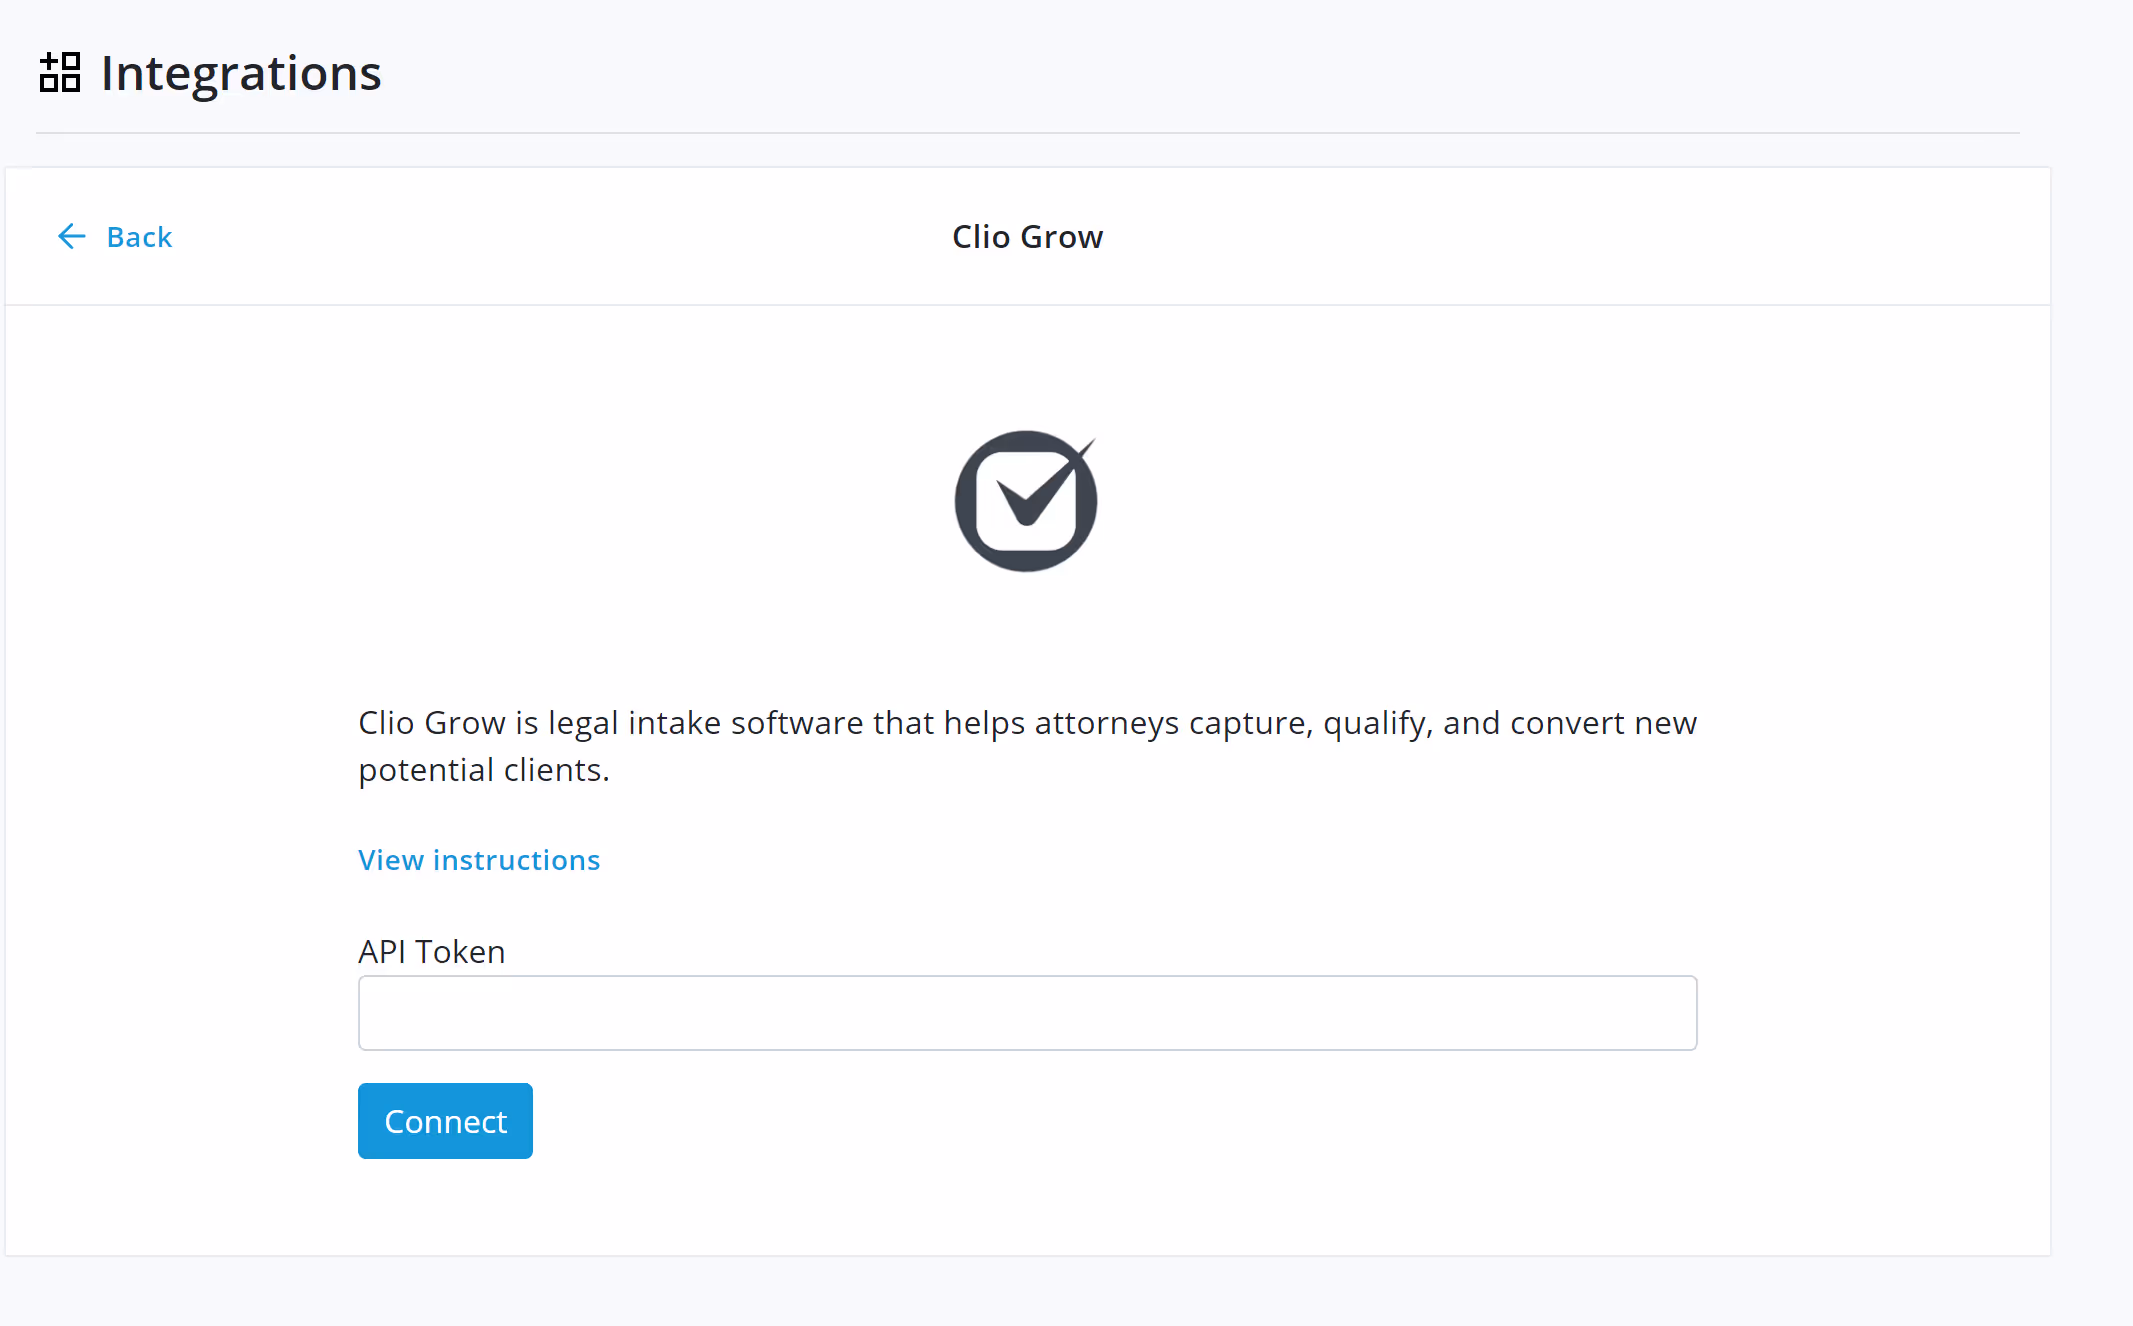Click the word 'Connect' inside the button
2133x1326 pixels.
[x=445, y=1121]
